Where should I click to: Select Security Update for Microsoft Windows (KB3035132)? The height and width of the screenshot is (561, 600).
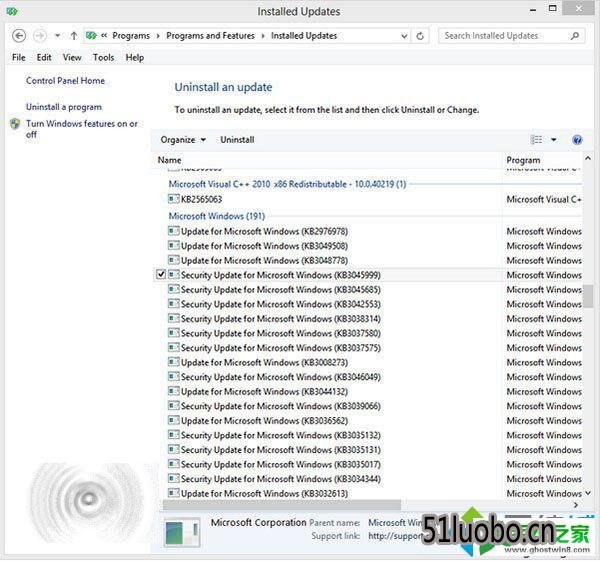tap(281, 435)
